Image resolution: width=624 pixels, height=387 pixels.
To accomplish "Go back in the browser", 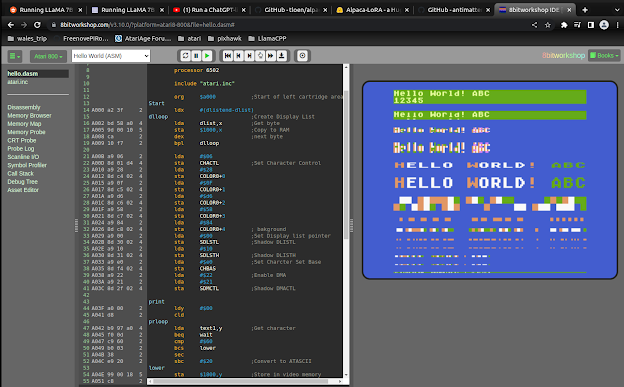I will (x=11, y=25).
